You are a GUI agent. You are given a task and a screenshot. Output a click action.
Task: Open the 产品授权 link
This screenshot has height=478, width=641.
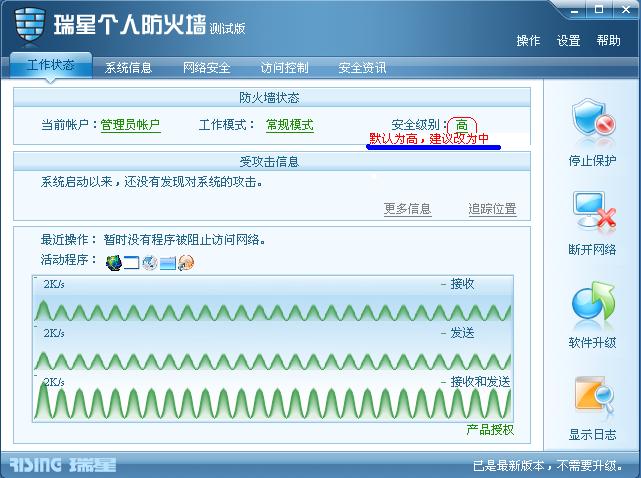pos(490,430)
